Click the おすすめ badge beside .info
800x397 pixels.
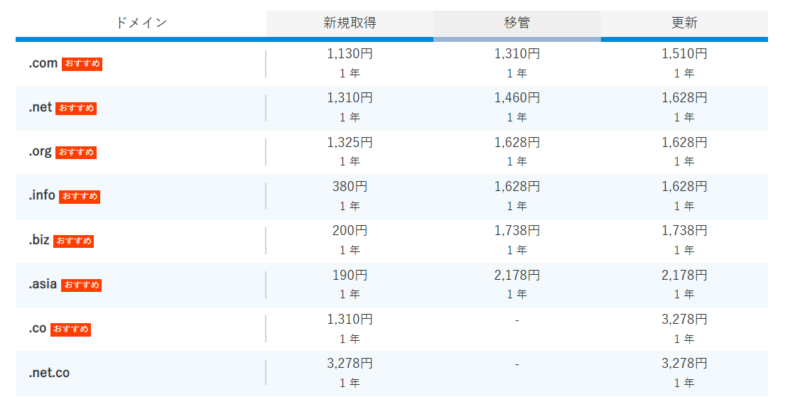point(79,196)
